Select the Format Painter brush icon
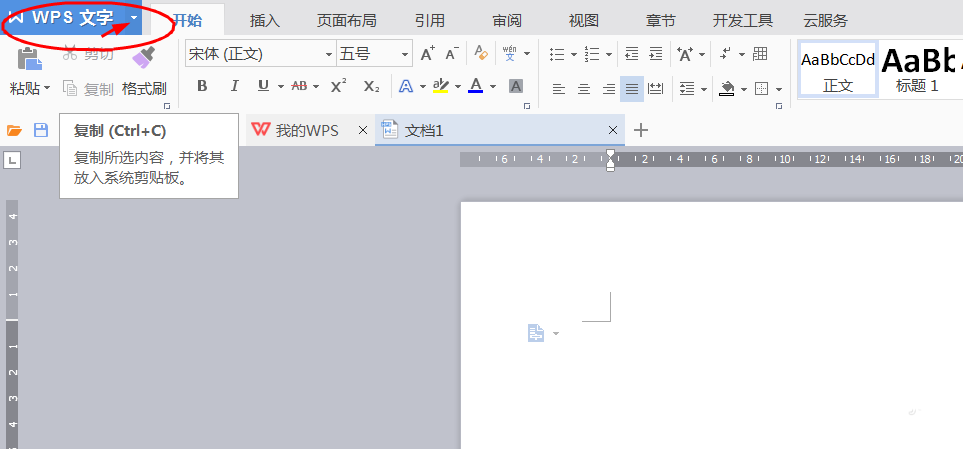 pyautogui.click(x=143, y=58)
